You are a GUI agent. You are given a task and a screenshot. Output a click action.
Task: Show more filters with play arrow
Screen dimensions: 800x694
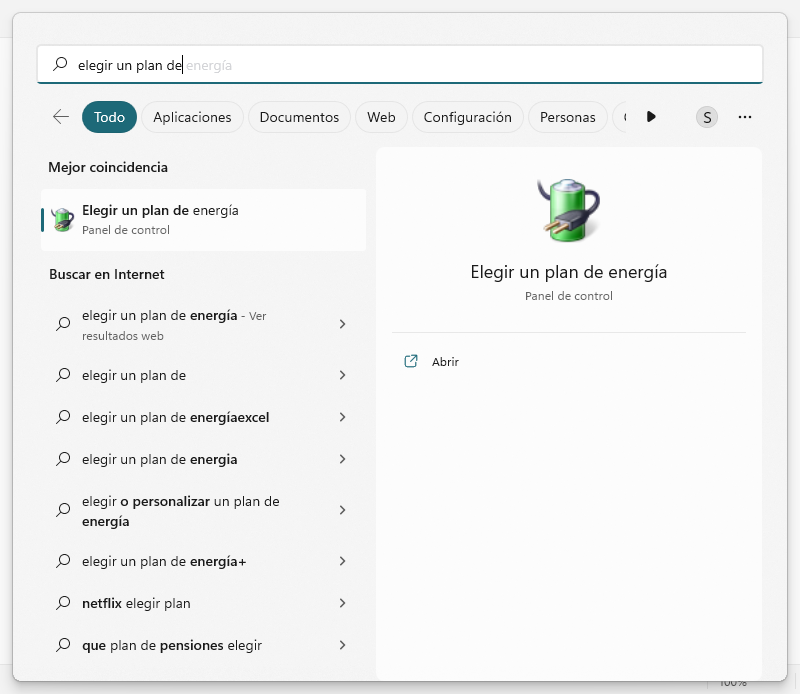(x=651, y=117)
